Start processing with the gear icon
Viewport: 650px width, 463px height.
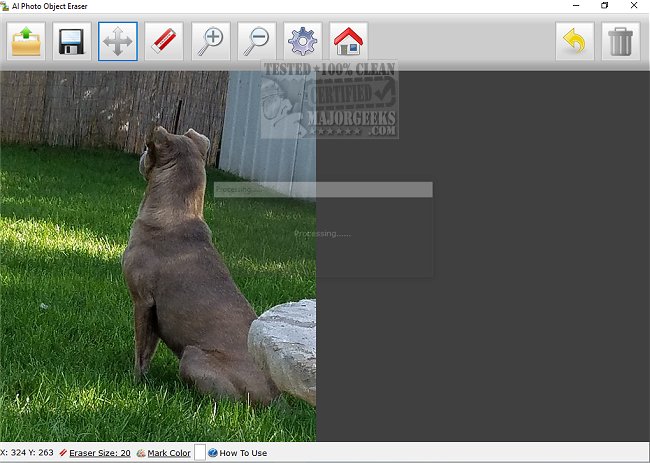click(303, 41)
